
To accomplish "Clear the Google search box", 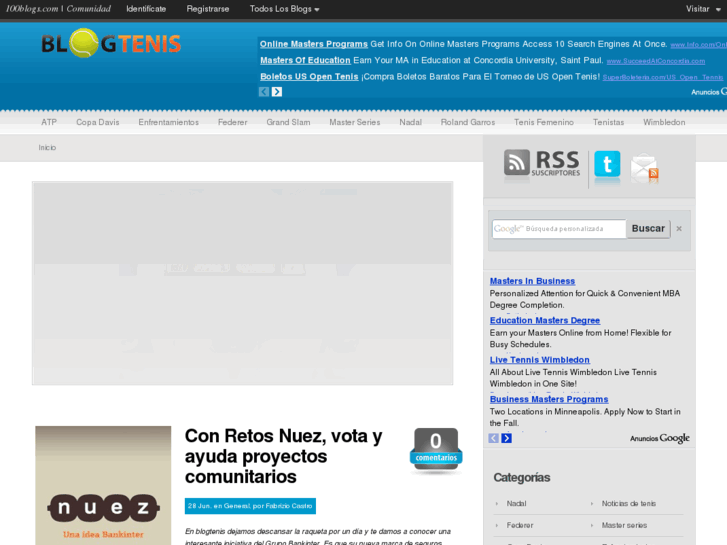I will click(679, 229).
